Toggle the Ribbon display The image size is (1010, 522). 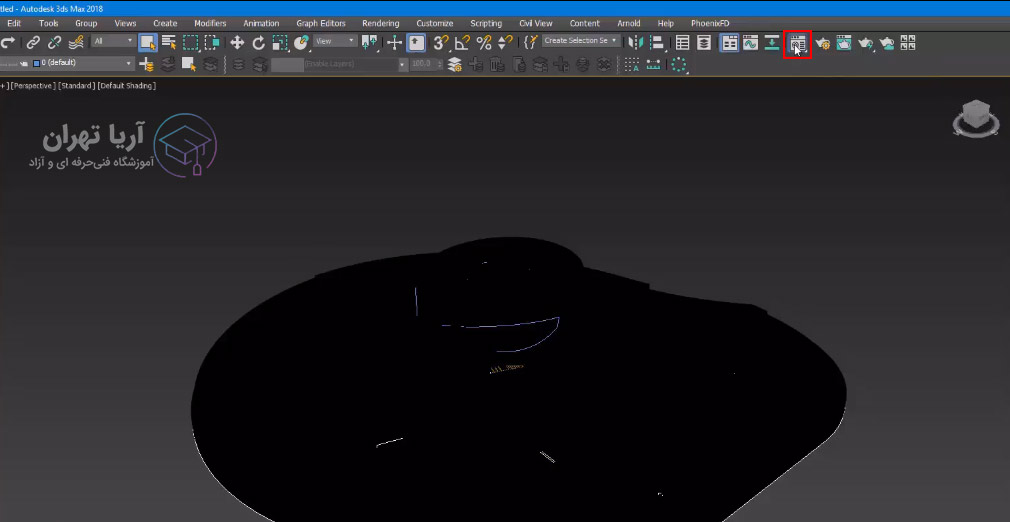(729, 43)
